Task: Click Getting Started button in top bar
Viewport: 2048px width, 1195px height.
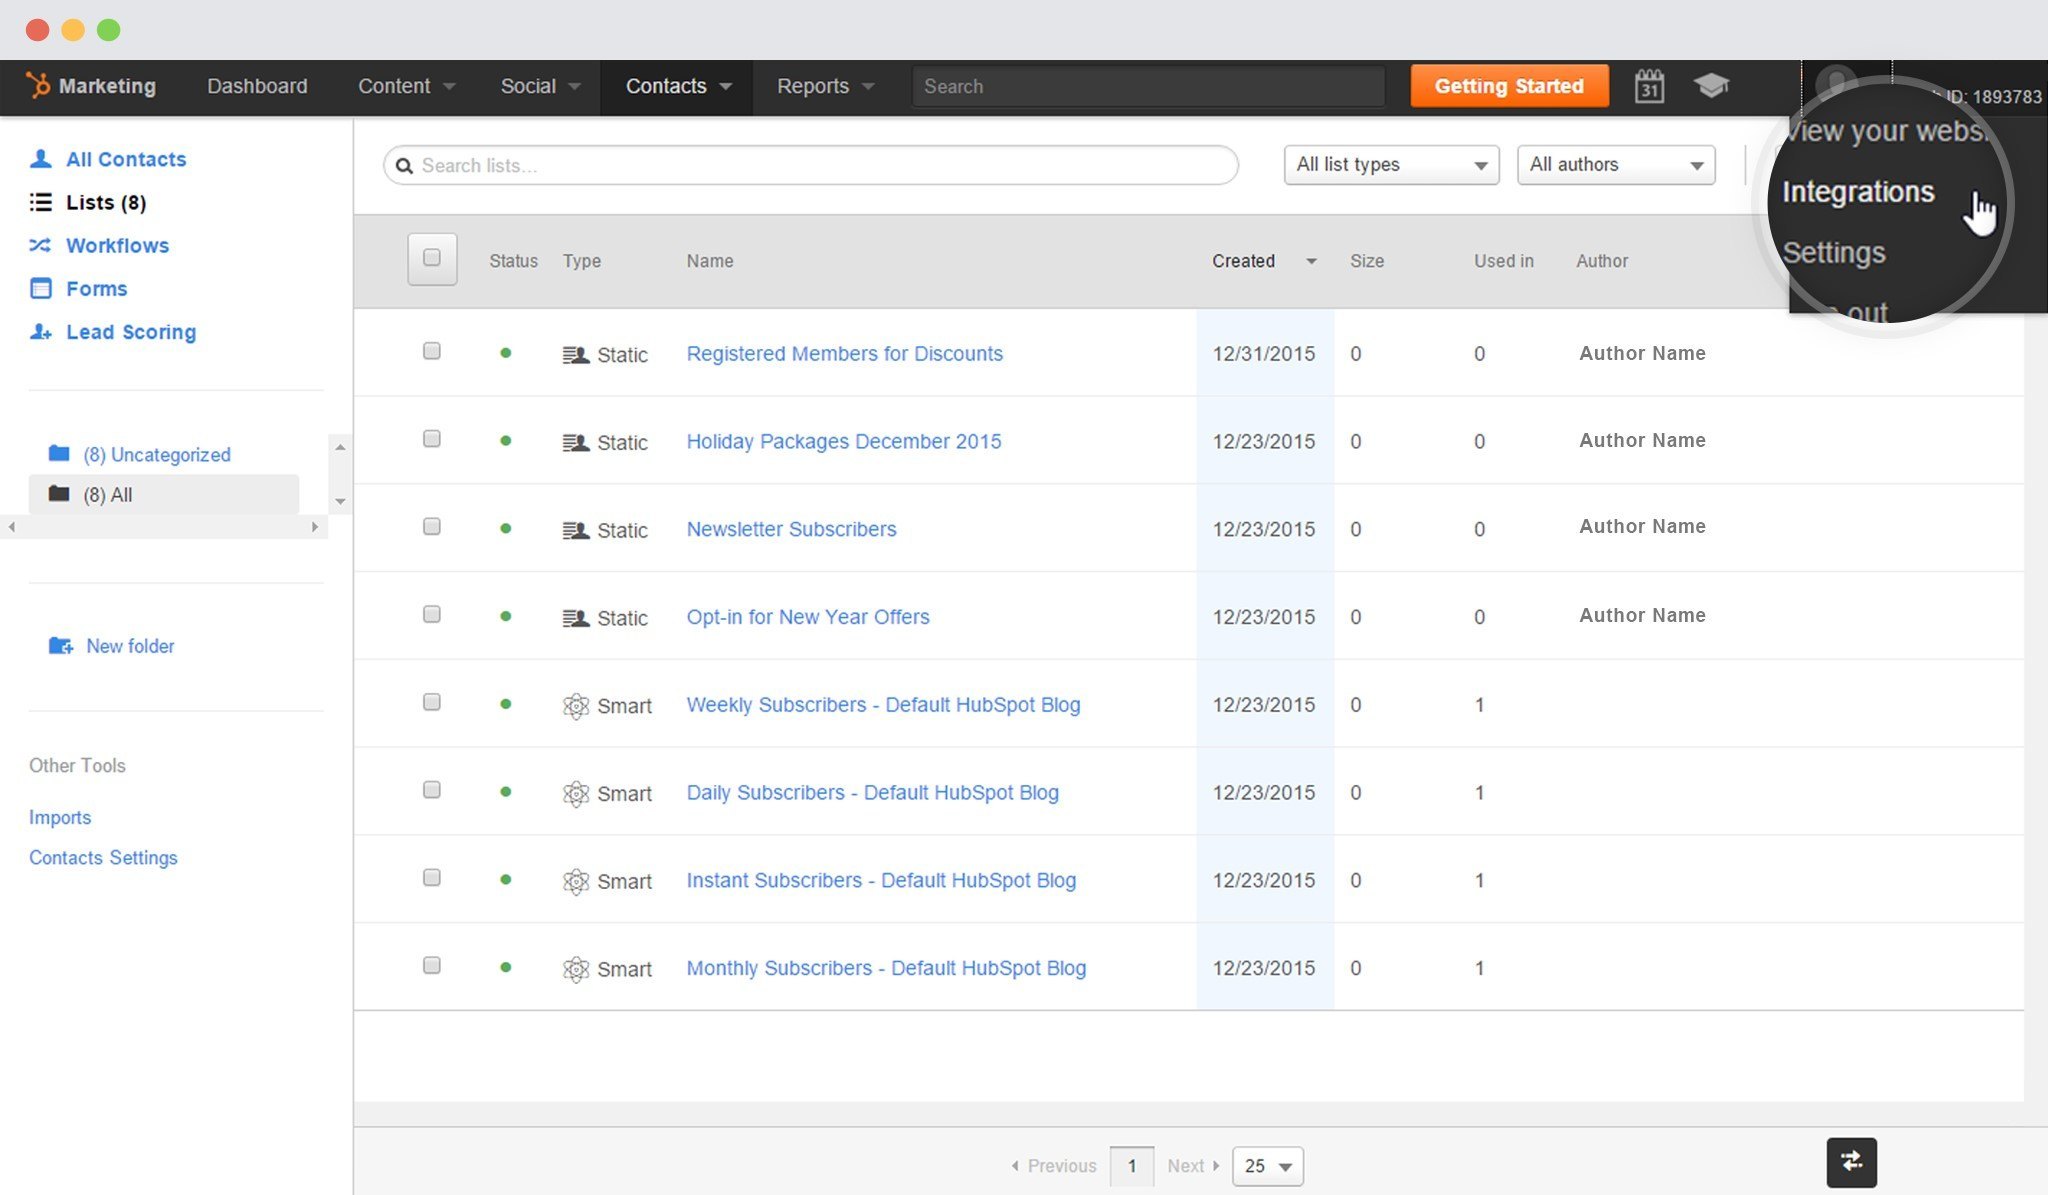Action: [x=1509, y=85]
